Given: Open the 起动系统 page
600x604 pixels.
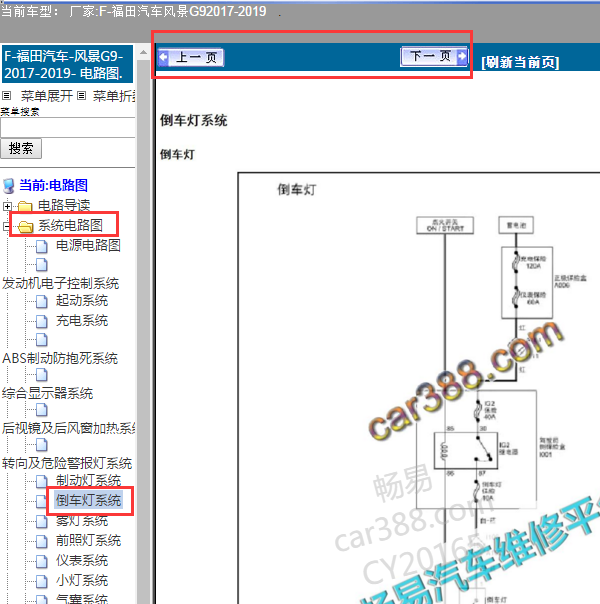Looking at the screenshot, I should click(82, 300).
